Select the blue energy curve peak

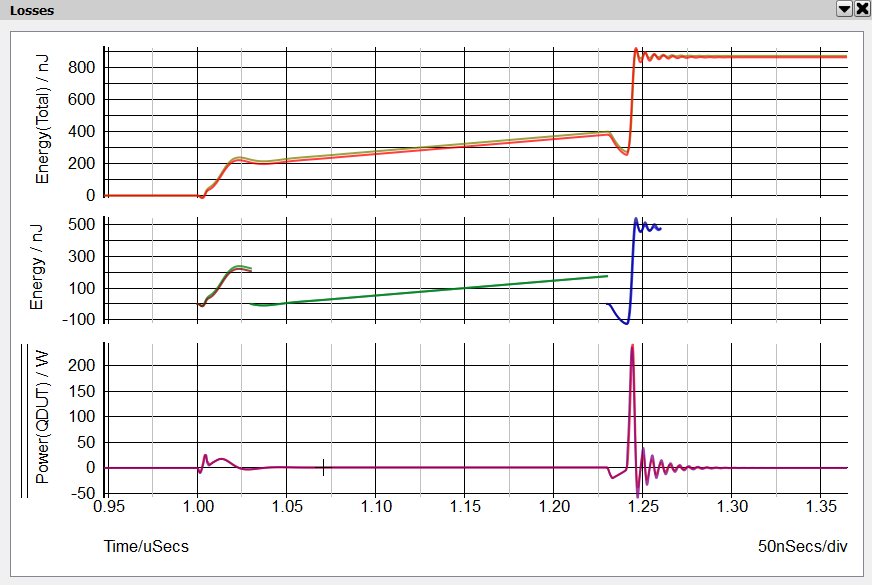[636, 220]
